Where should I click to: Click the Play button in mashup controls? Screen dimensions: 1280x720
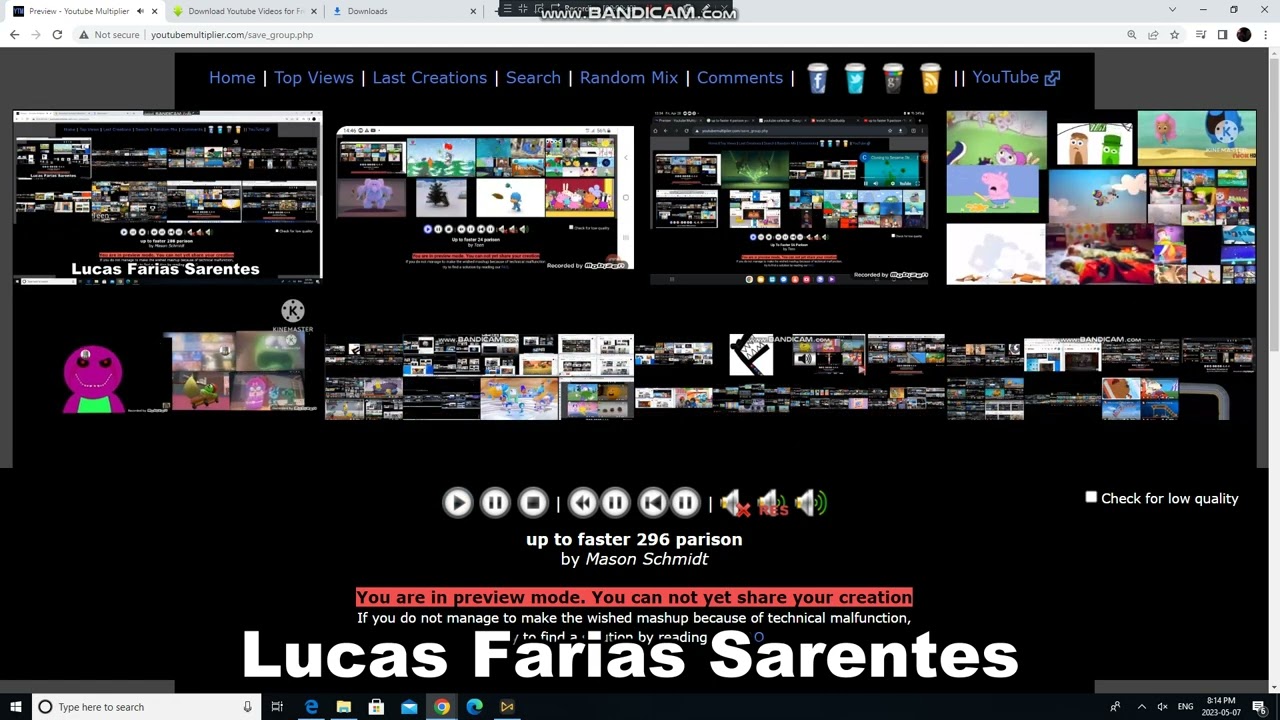pos(457,502)
